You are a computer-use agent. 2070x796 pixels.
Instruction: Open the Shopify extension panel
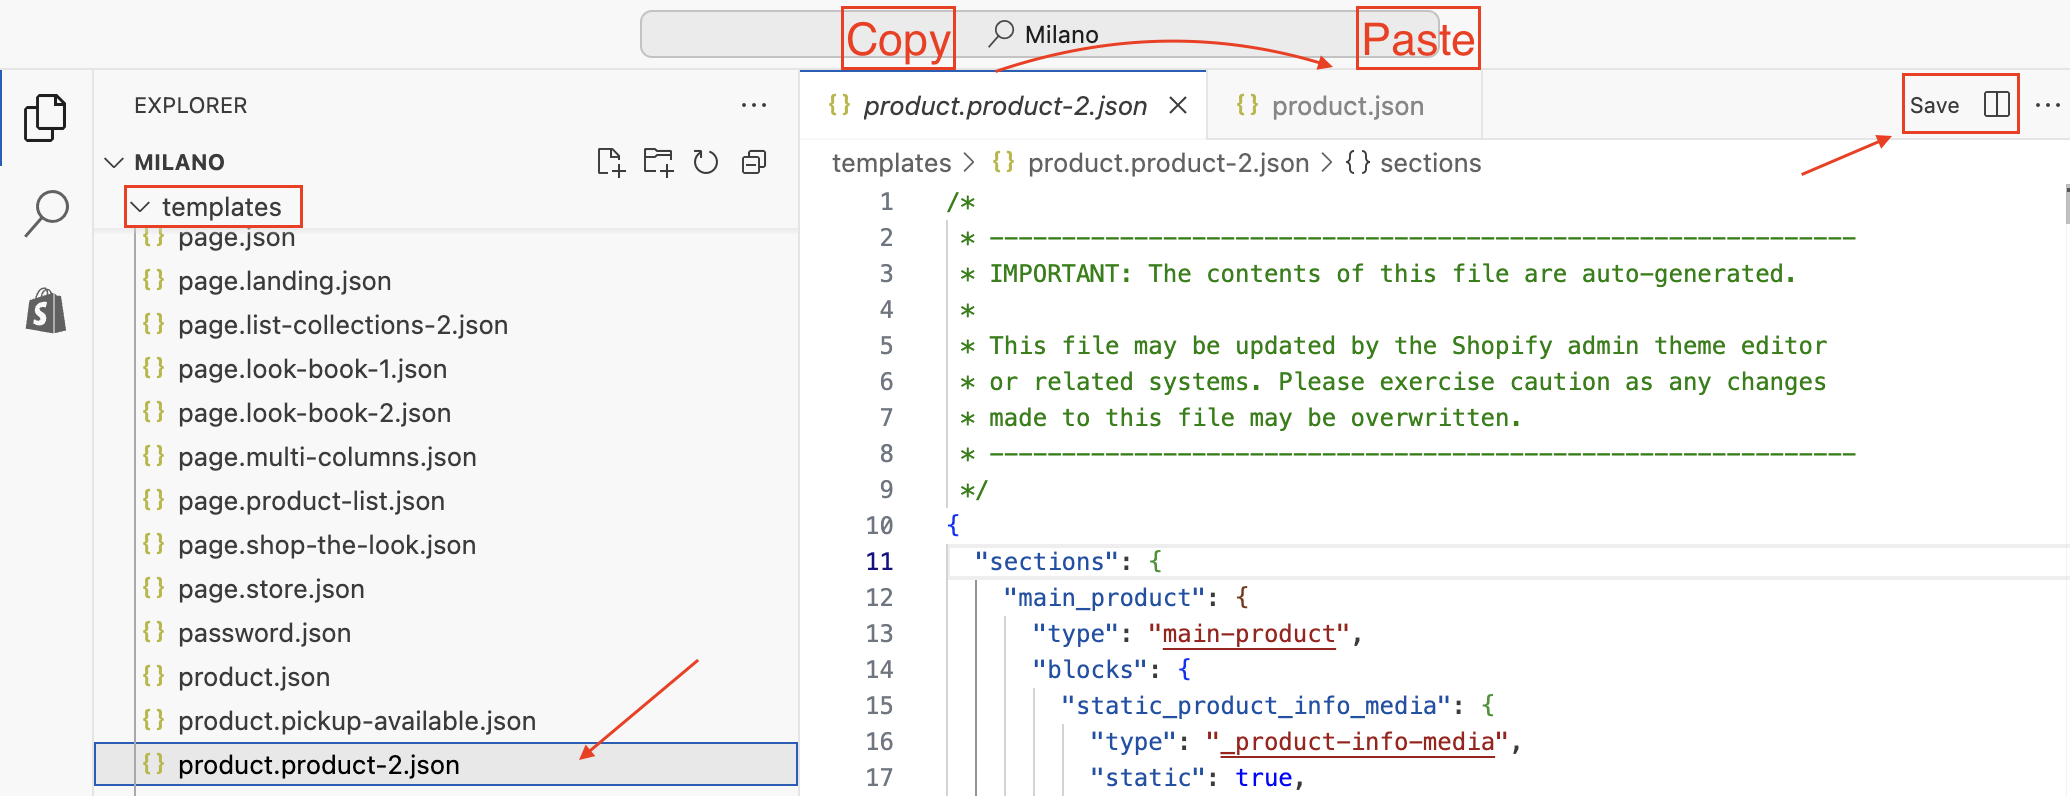click(46, 311)
